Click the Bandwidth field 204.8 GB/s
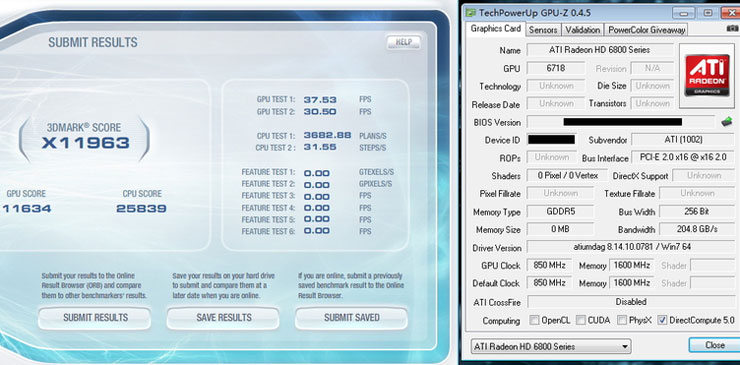 coord(697,229)
